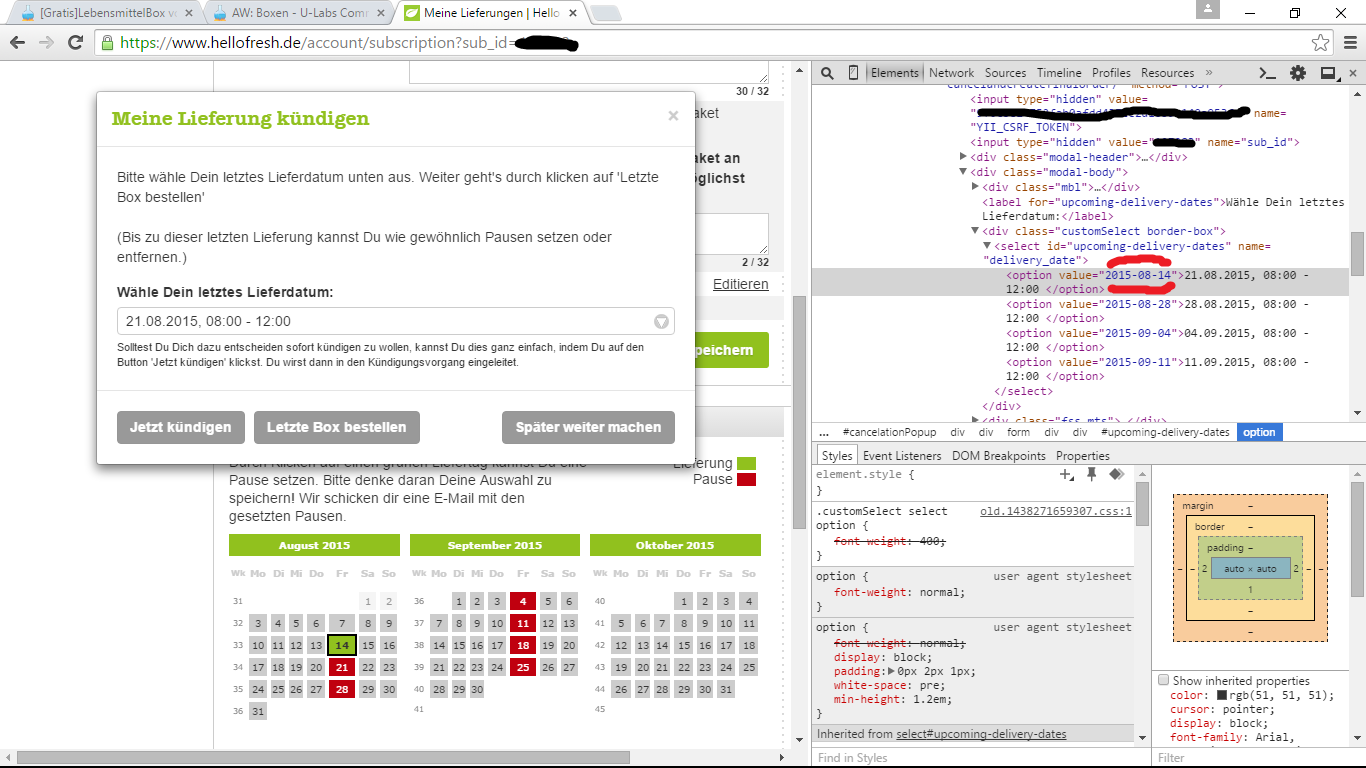
Task: Open the Timeline panel
Action: (1059, 73)
